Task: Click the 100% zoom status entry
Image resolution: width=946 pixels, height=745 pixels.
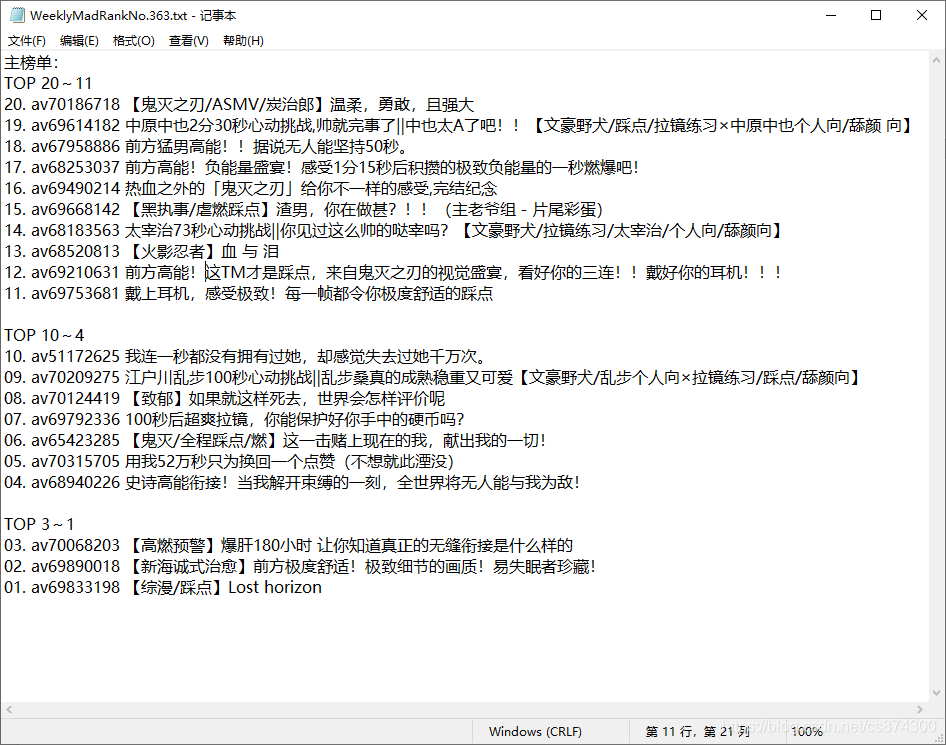Action: pos(807,731)
